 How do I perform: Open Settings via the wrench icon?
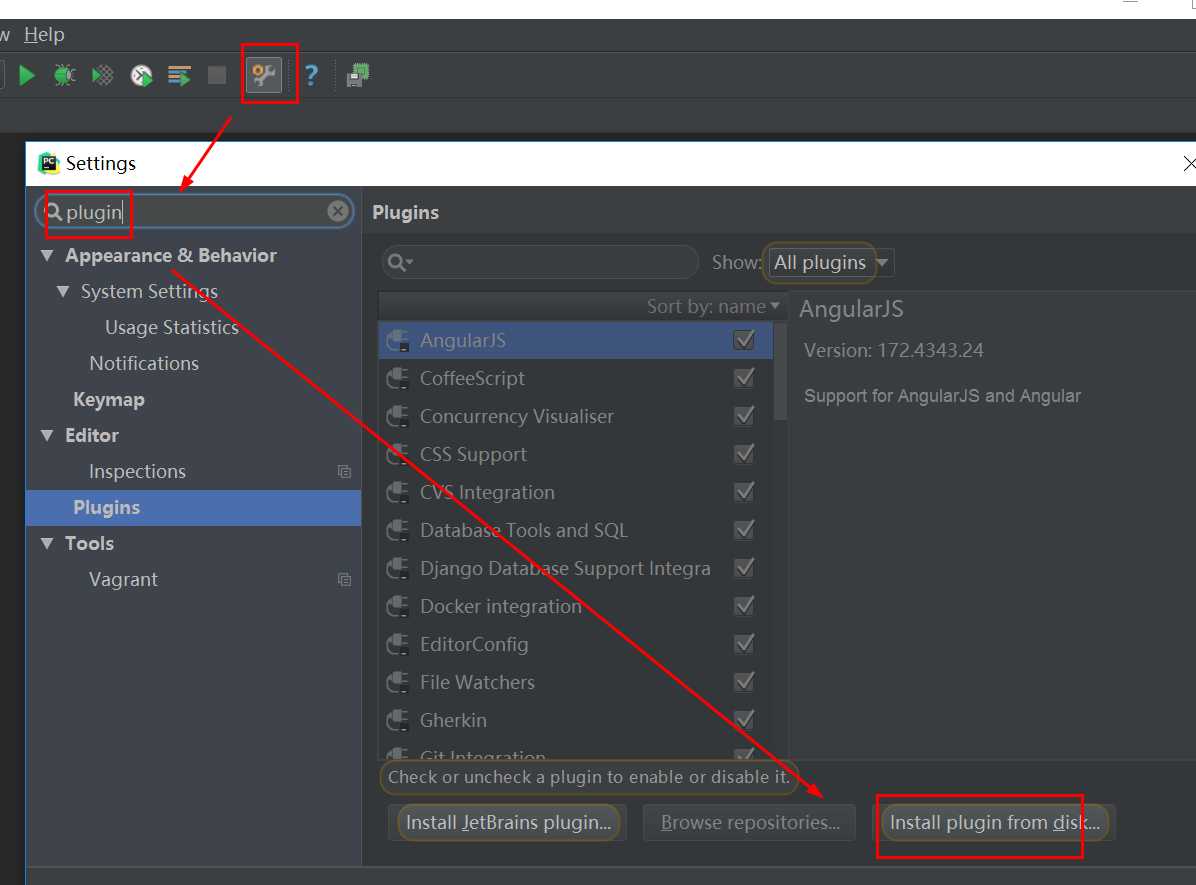click(x=264, y=75)
